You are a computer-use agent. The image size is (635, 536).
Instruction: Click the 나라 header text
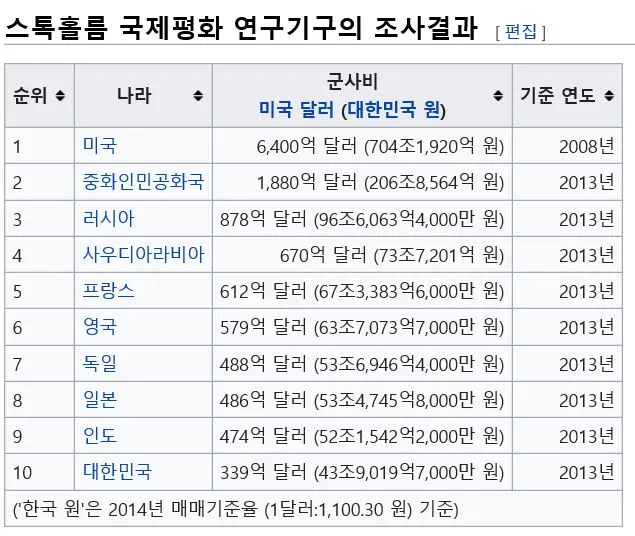134,96
